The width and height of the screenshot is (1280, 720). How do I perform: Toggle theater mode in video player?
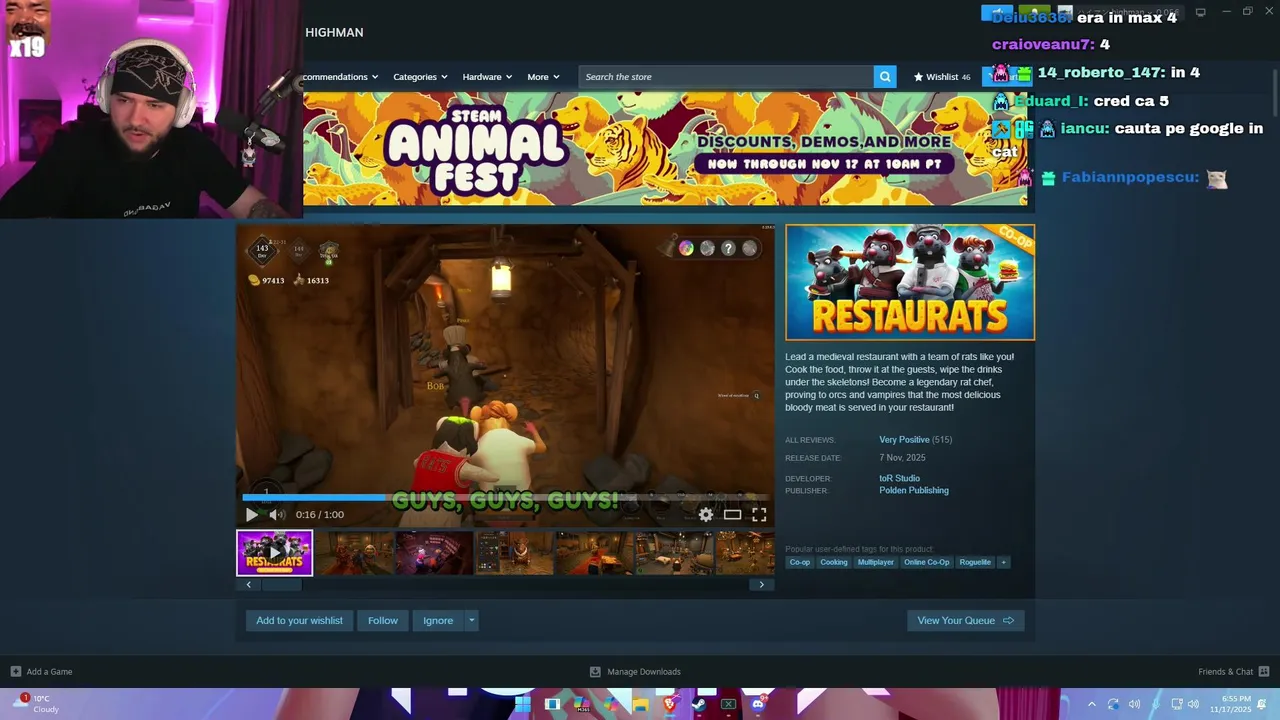(733, 514)
